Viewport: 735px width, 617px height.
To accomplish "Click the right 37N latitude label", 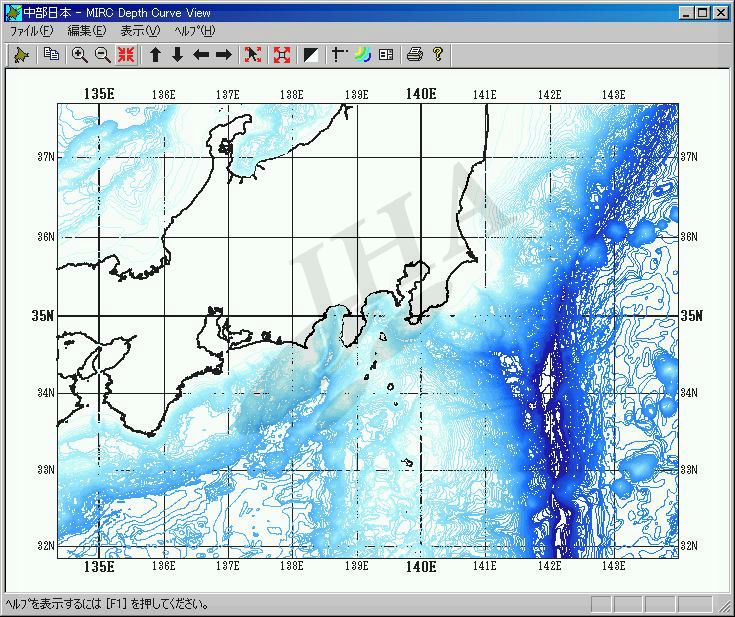I will (x=689, y=157).
